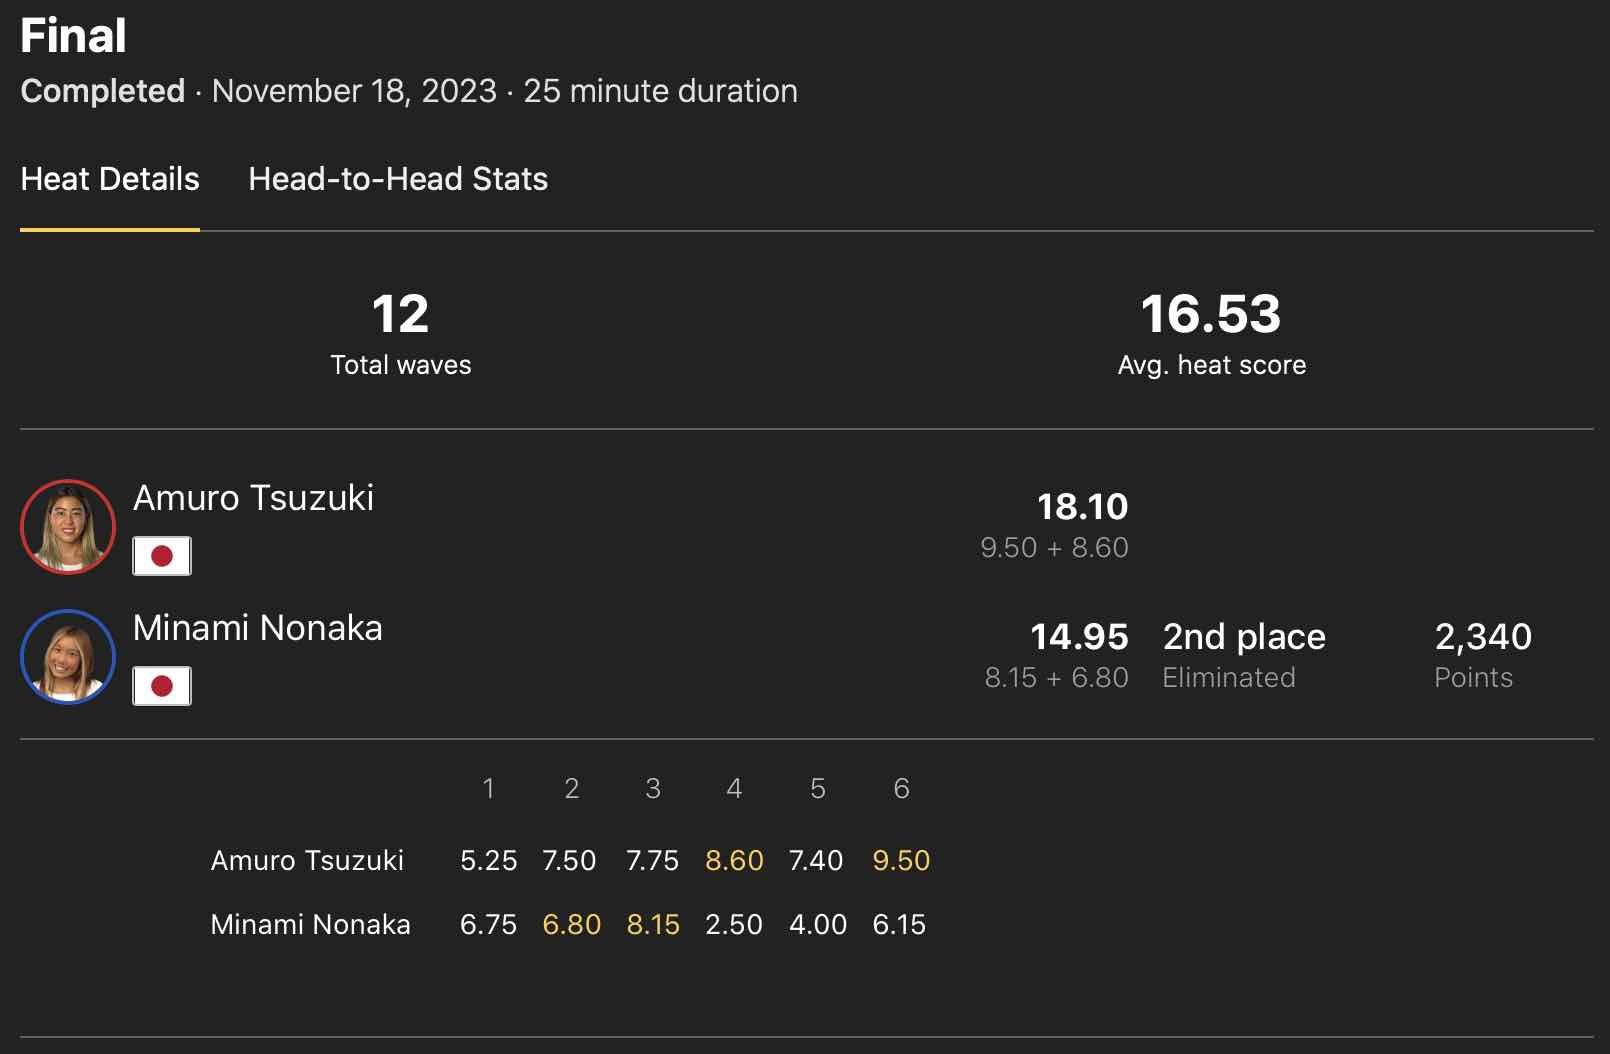Select Minami Nonaka's 6.80 wave score
1610x1054 pixels.
click(571, 924)
